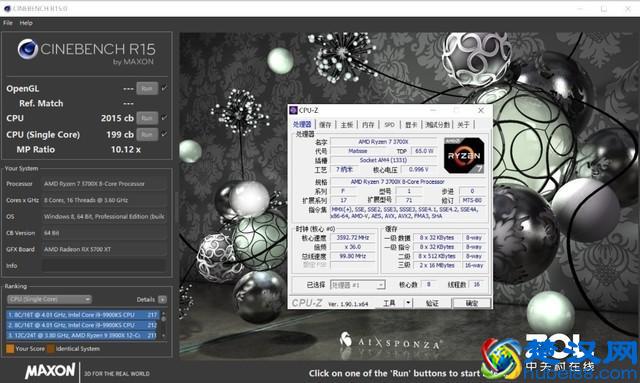
Task: Click the Ryzen 7 logo in CPU-Z
Action: [464, 156]
